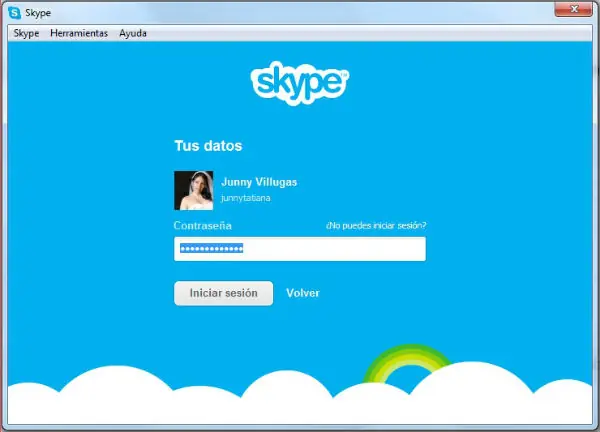Focus the Contraseña password field
The height and width of the screenshot is (432, 600).
(300, 249)
